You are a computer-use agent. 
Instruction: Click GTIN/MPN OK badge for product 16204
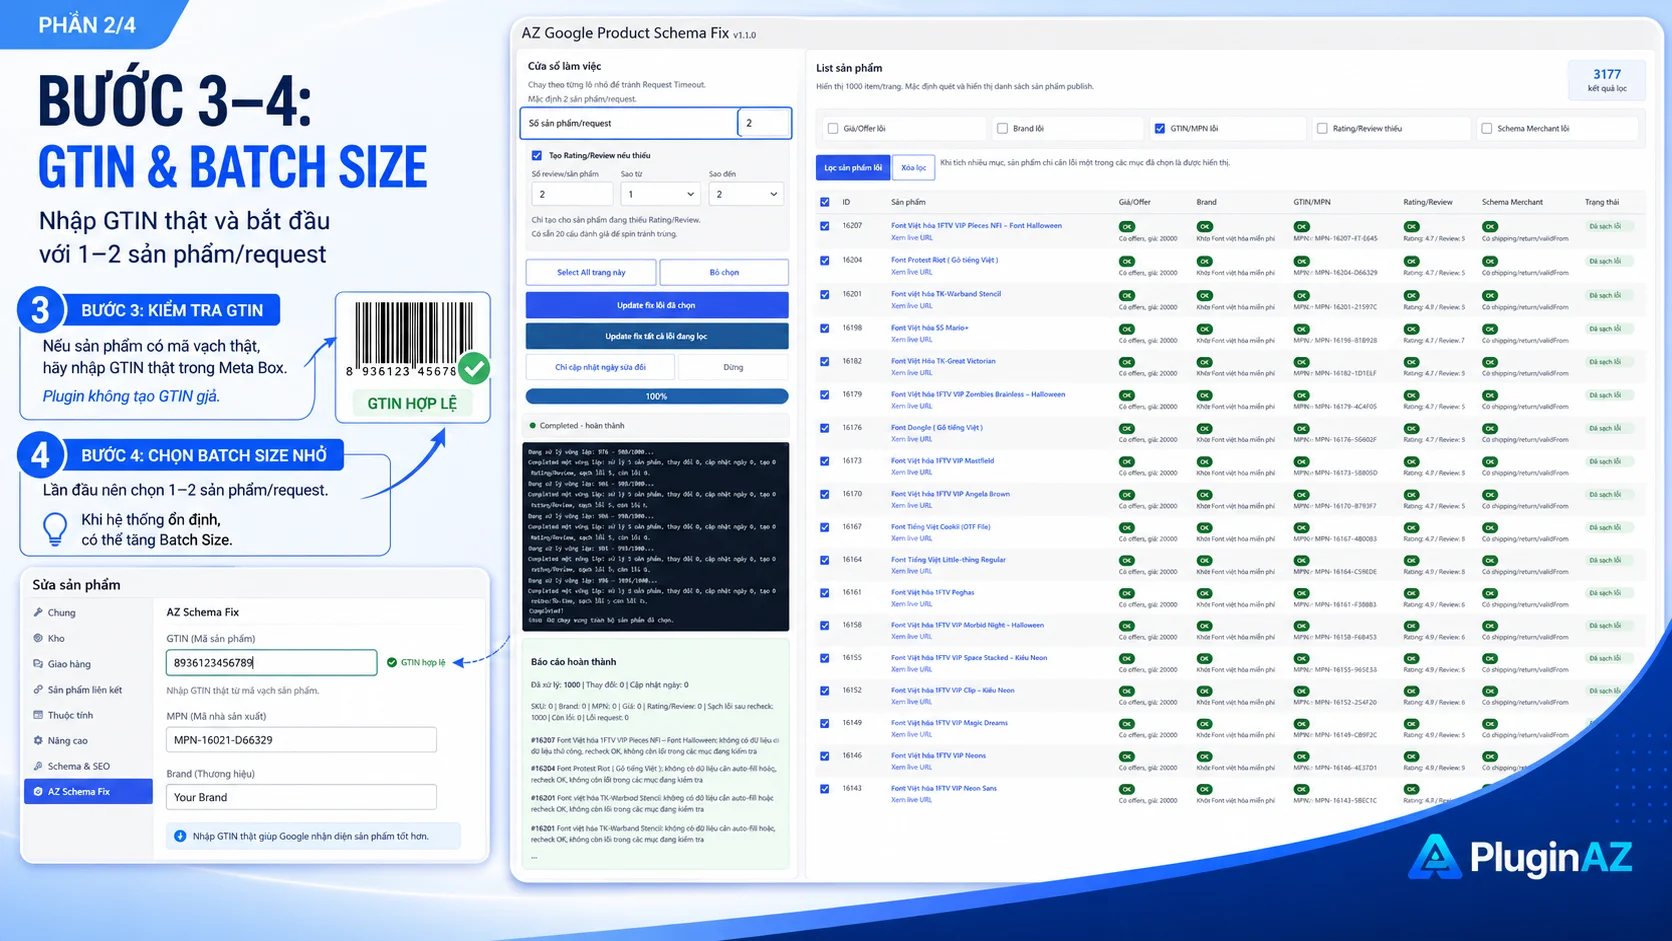[1301, 261]
